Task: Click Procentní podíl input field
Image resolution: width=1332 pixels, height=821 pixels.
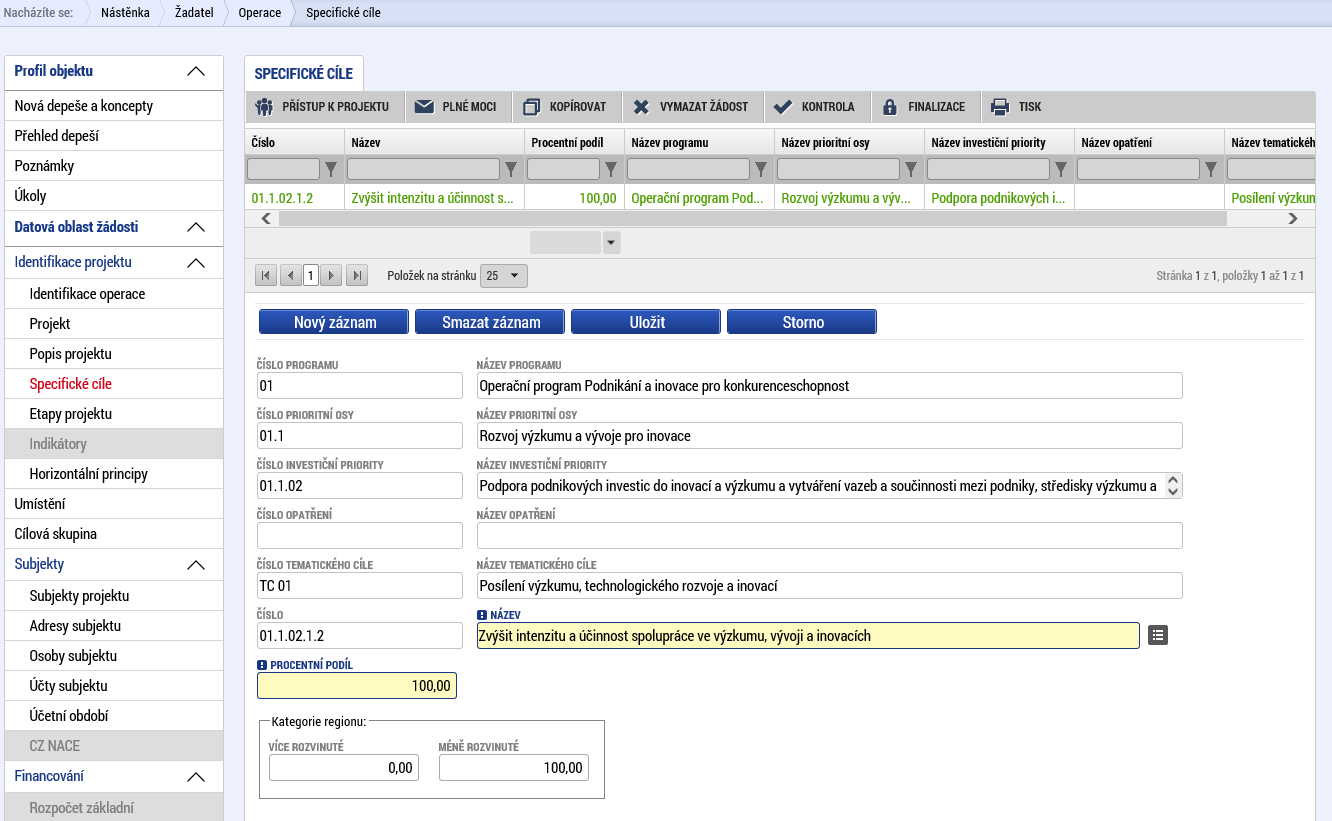Action: click(x=357, y=685)
